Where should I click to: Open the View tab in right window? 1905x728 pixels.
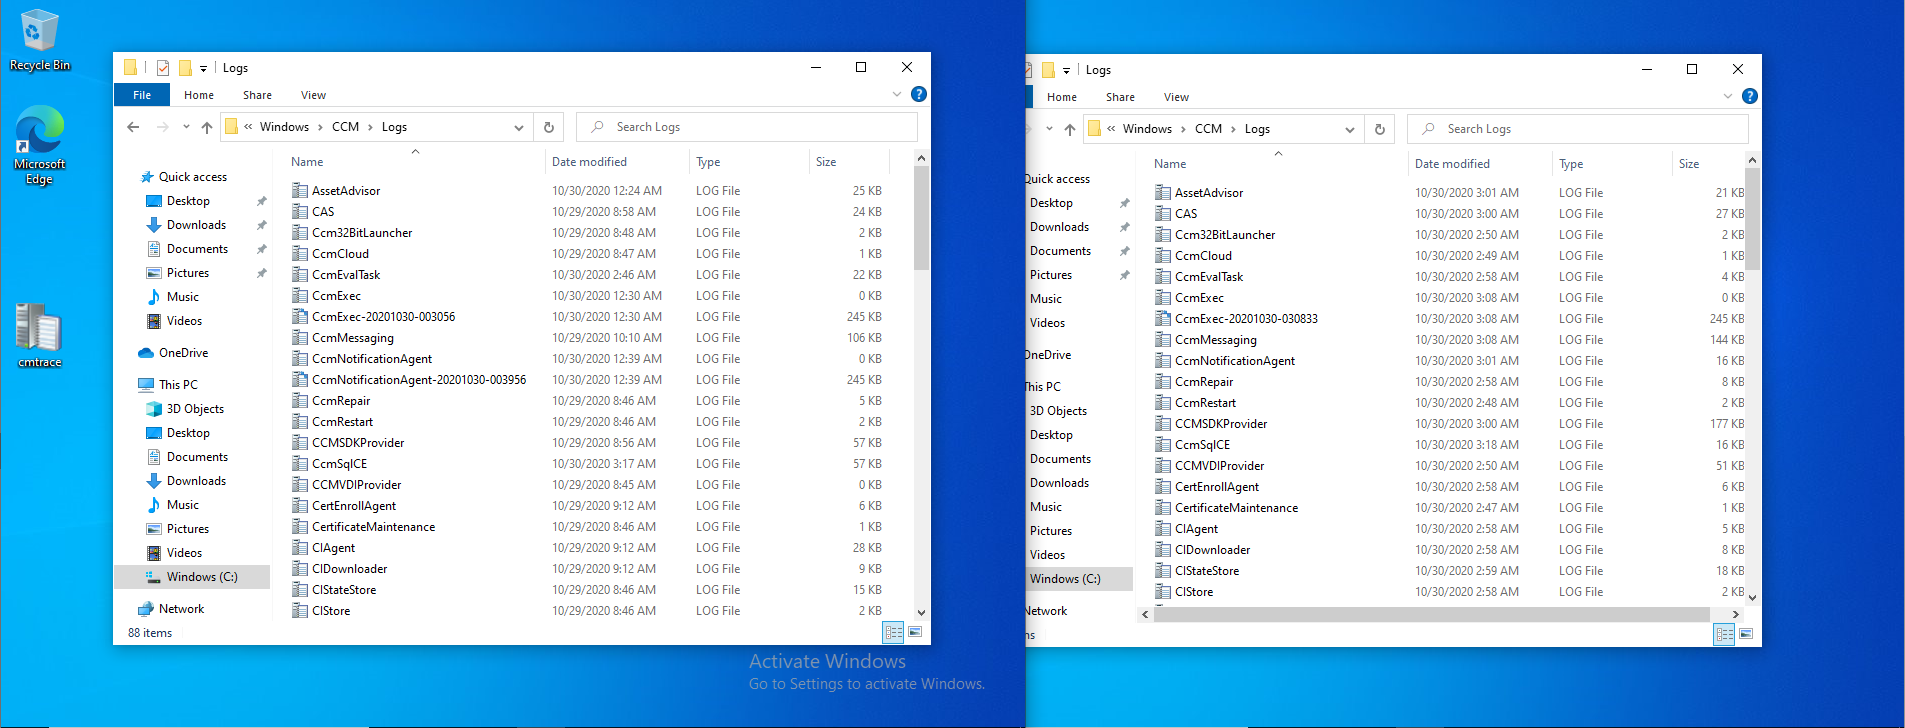tap(1176, 97)
